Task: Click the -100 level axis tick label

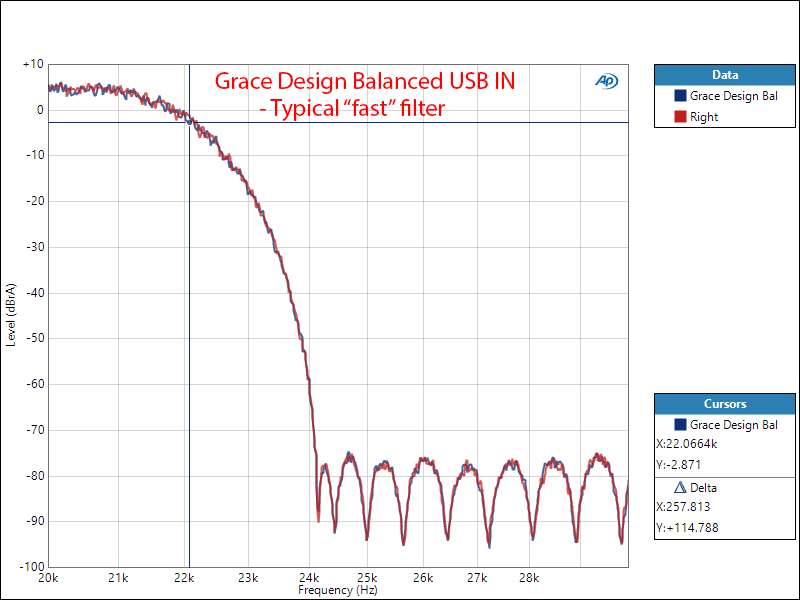Action: [32, 566]
